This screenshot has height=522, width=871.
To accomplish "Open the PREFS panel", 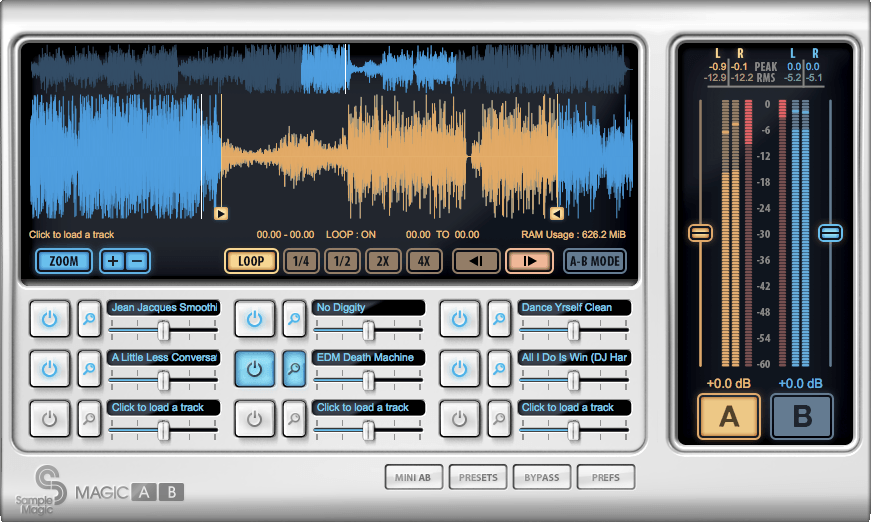I will pos(606,477).
